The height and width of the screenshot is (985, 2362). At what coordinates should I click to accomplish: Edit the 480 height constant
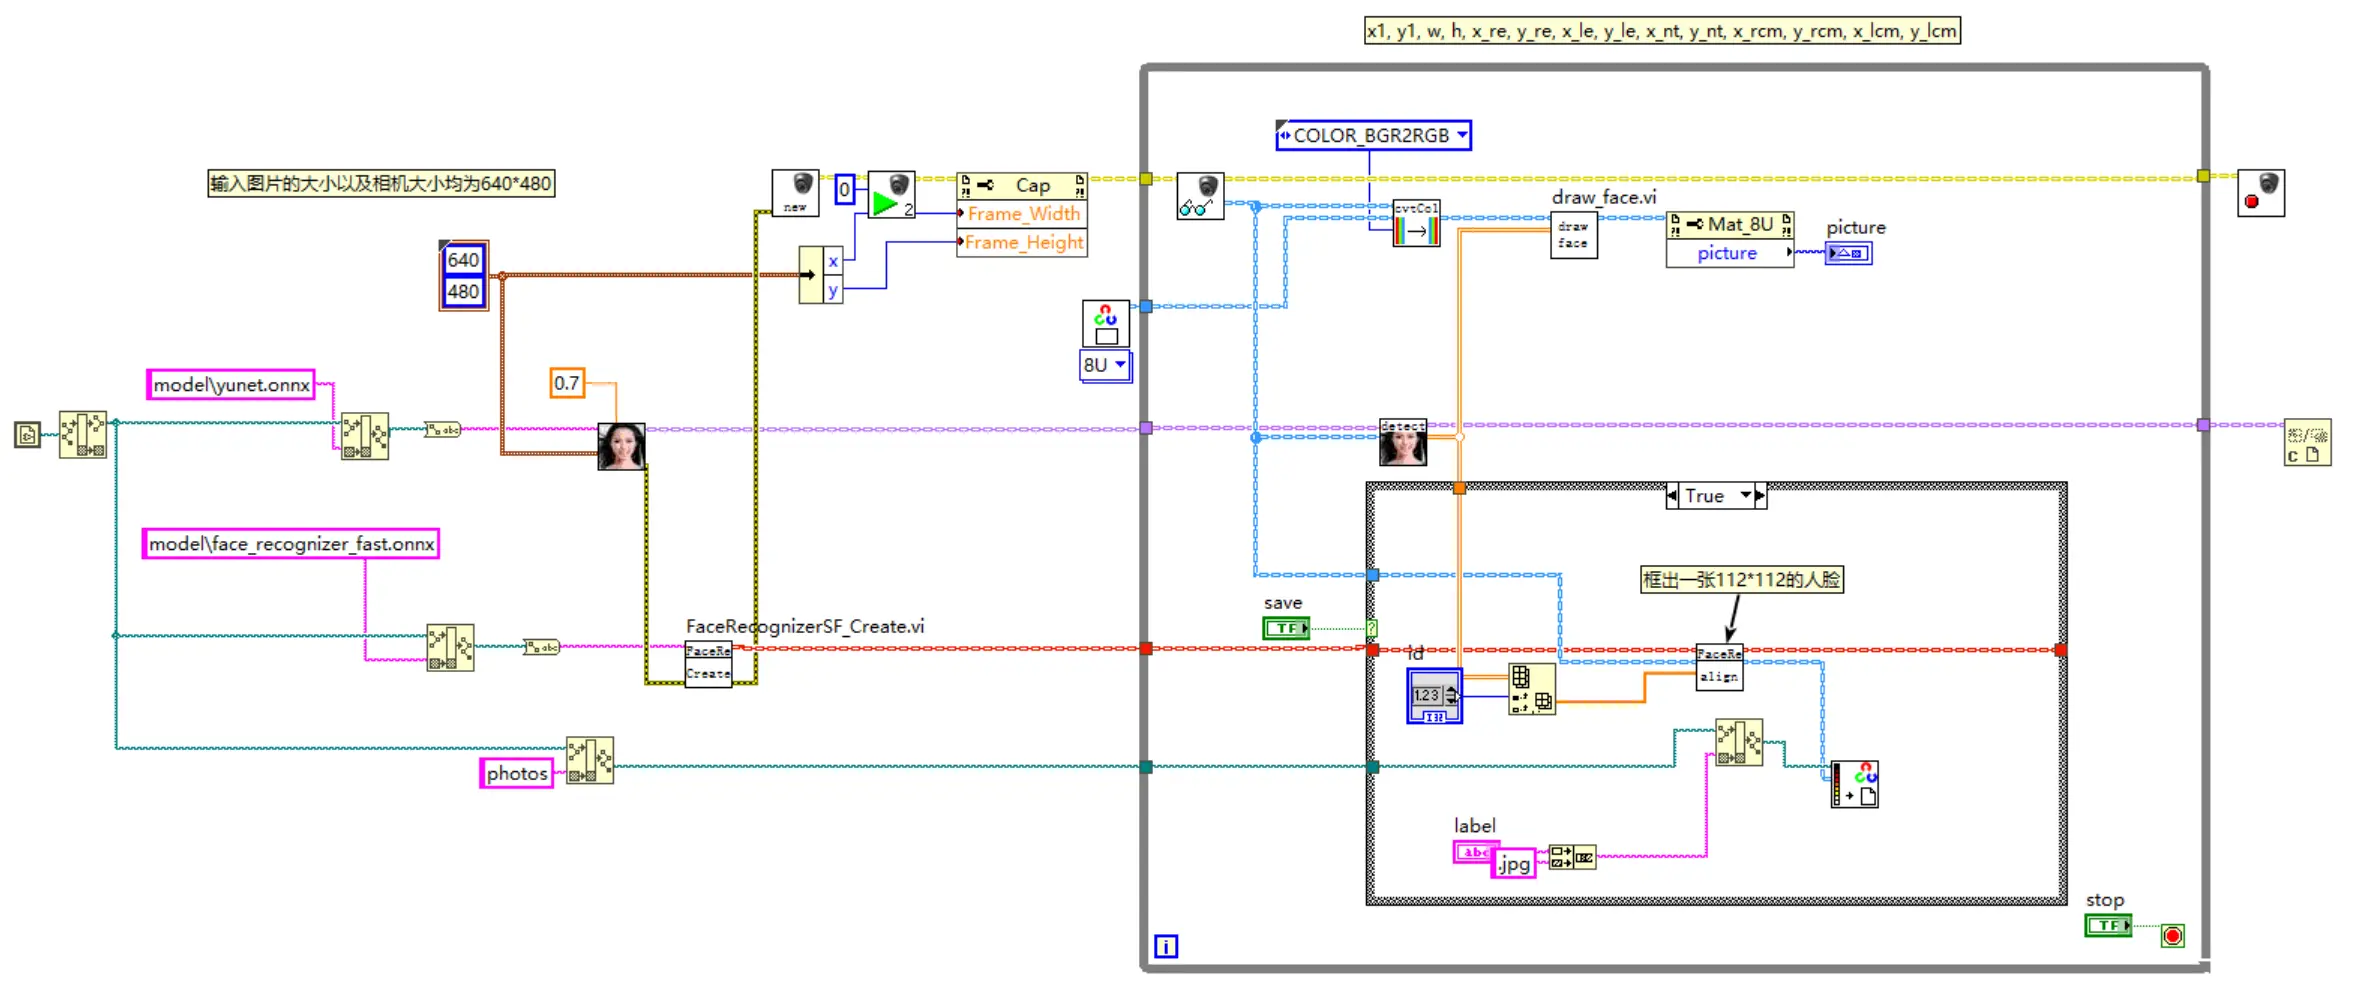pos(463,292)
